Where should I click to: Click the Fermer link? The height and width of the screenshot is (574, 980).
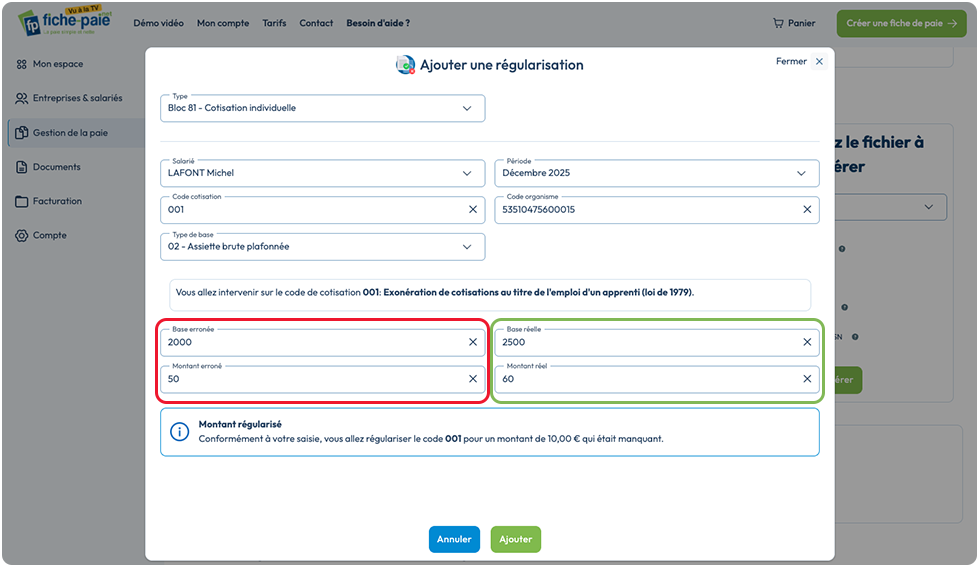tap(791, 61)
